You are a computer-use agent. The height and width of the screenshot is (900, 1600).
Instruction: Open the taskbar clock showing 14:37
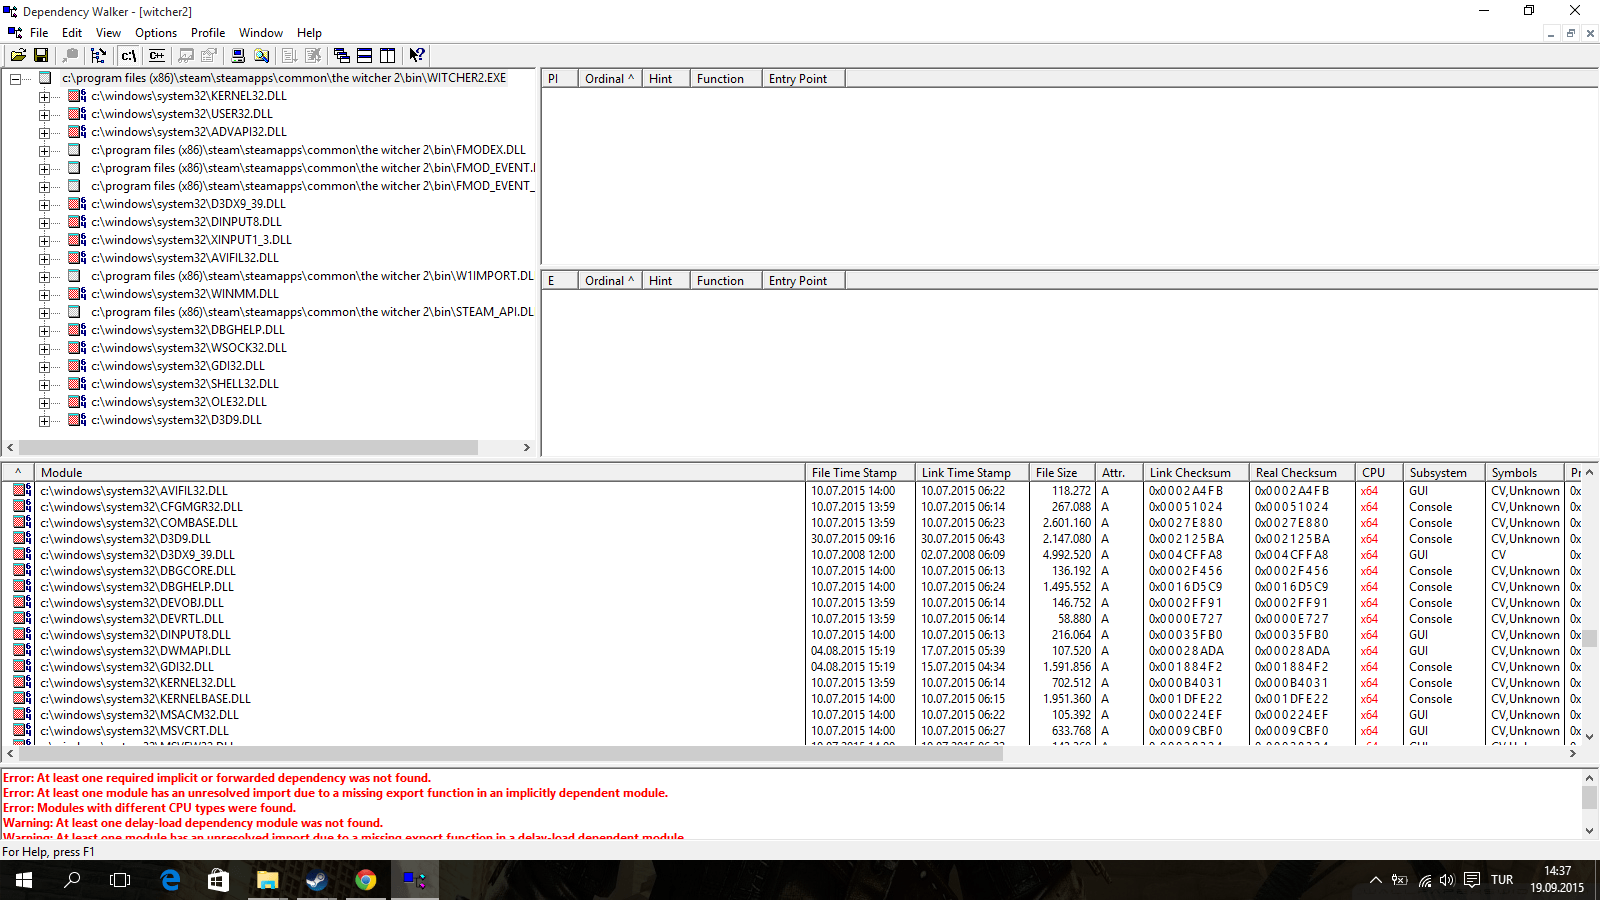coord(1557,880)
